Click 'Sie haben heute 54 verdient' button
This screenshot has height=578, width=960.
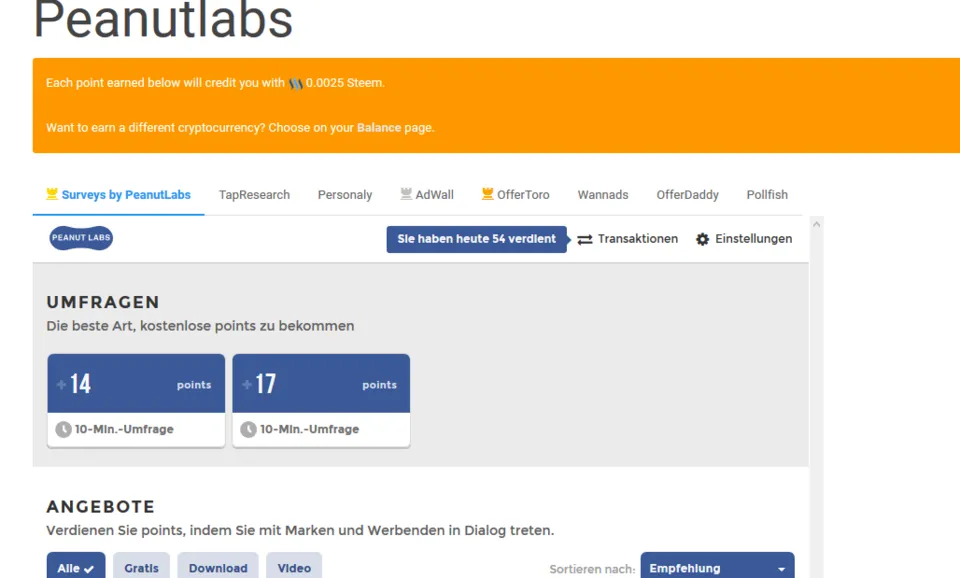tap(476, 239)
